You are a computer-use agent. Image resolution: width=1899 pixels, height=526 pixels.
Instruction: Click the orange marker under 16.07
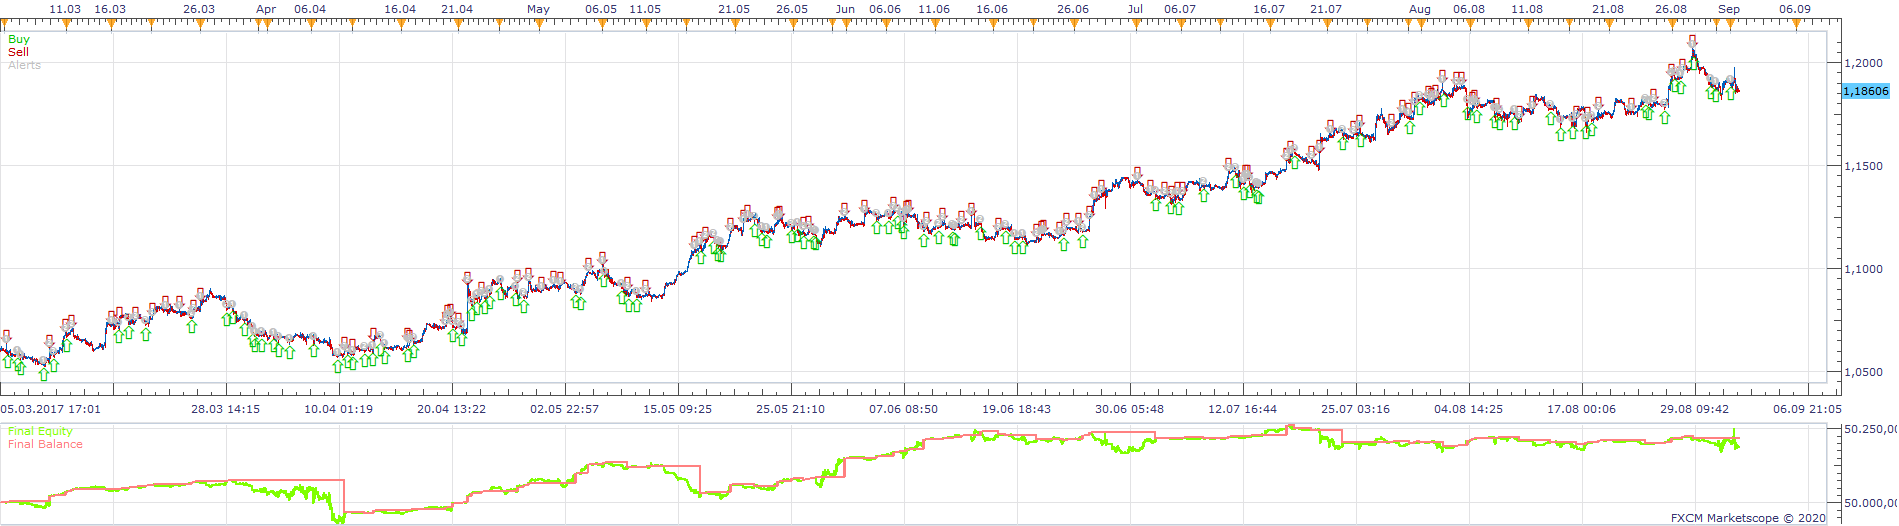pyautogui.click(x=1269, y=24)
